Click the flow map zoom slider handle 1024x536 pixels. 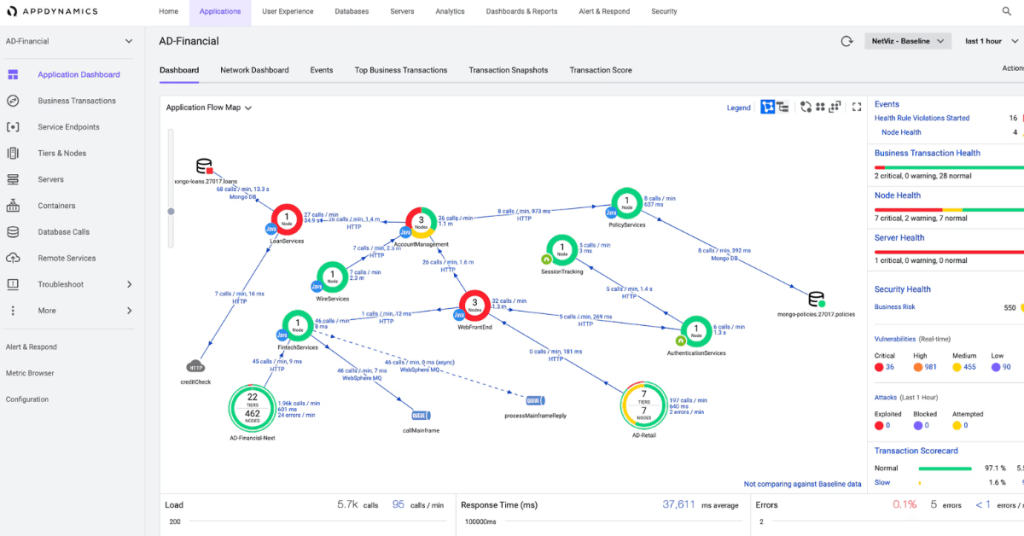pos(171,211)
